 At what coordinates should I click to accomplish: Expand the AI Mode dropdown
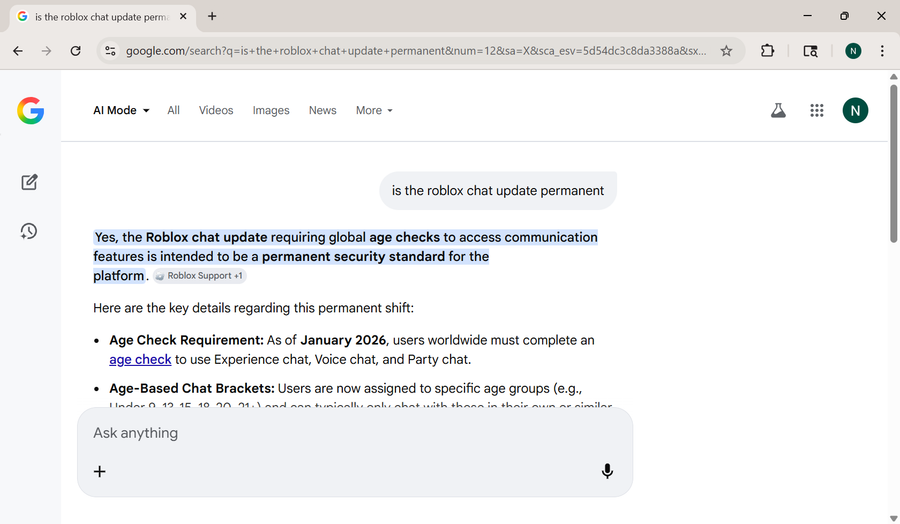pos(121,111)
